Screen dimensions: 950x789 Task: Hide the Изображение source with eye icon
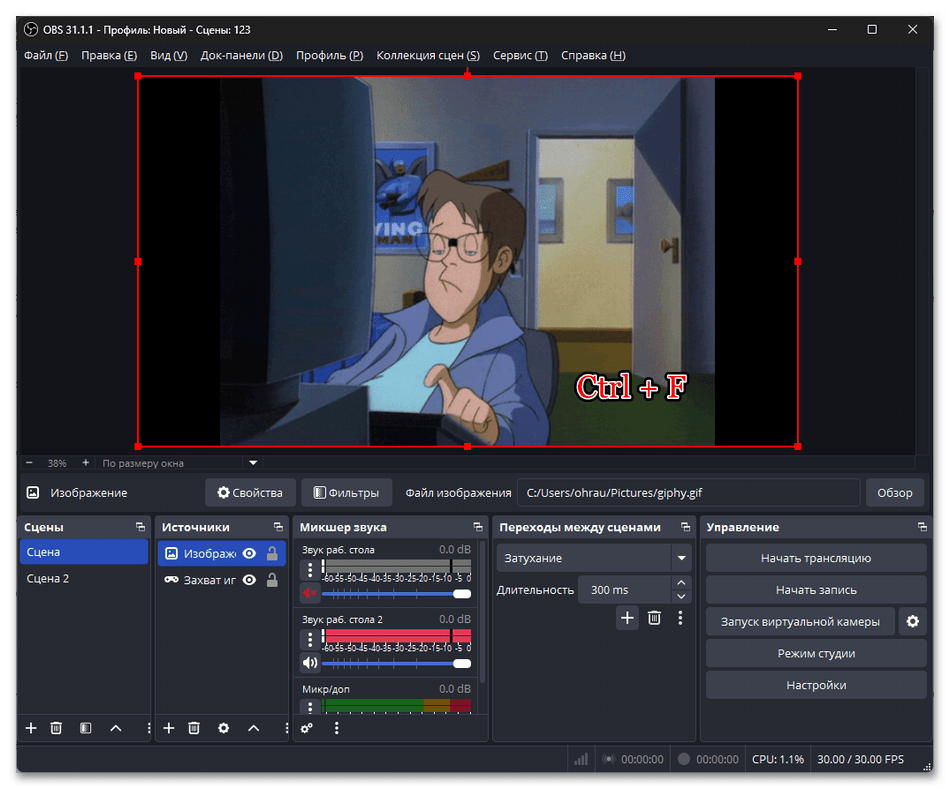pyautogui.click(x=249, y=553)
